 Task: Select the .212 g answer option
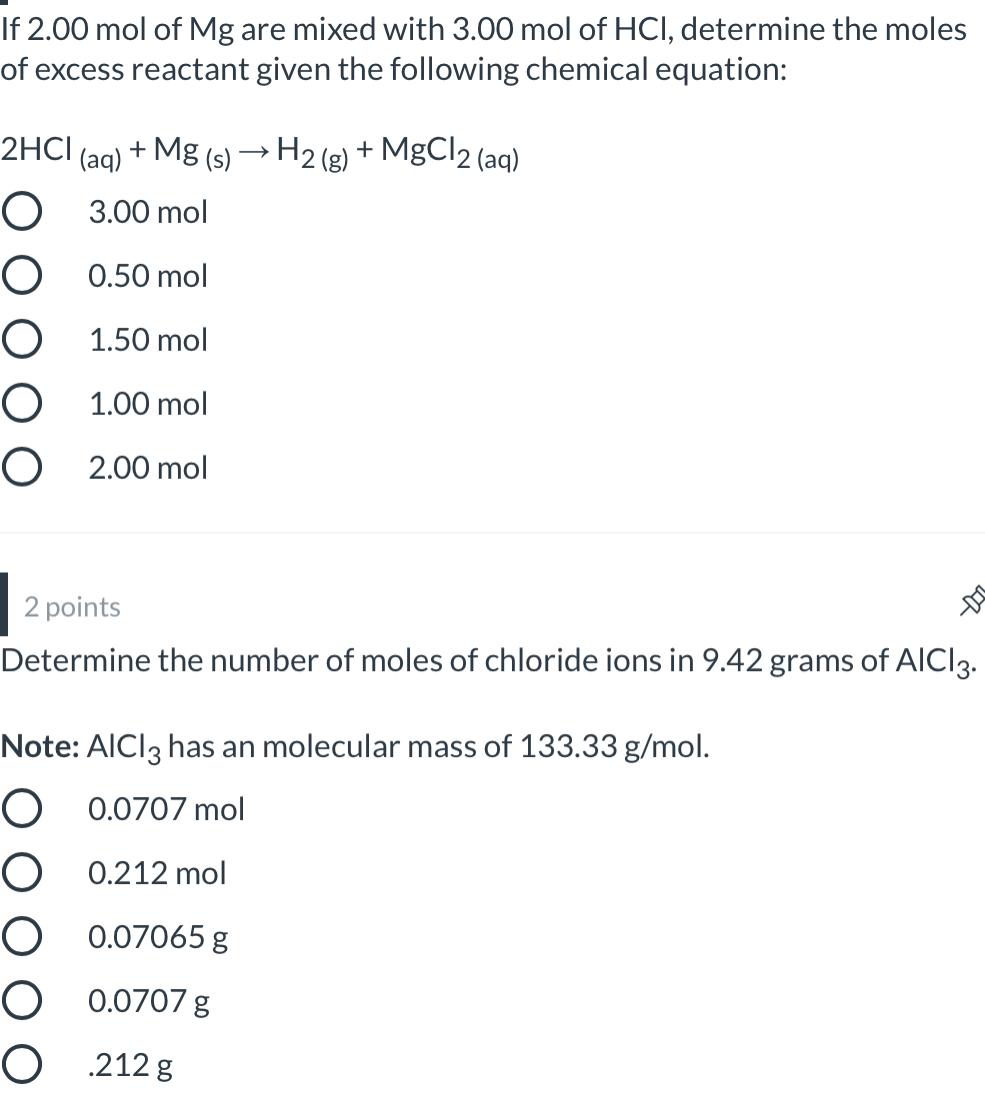pyautogui.click(x=24, y=1064)
